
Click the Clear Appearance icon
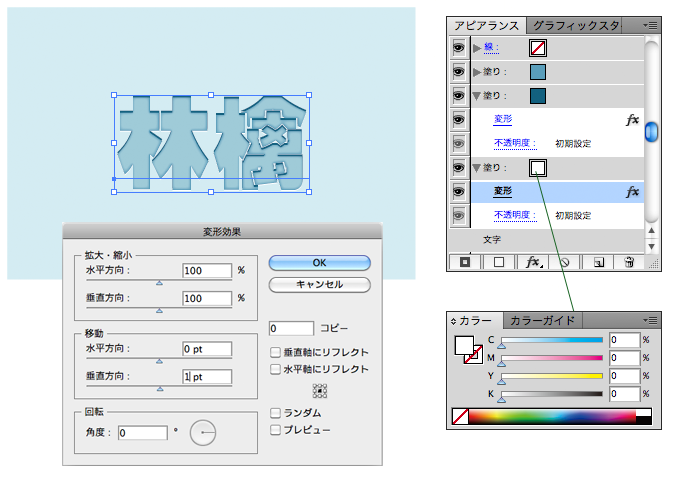[564, 263]
